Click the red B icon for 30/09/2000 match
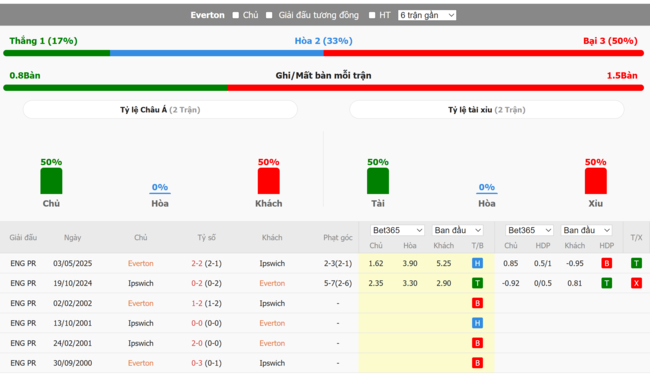650x379 pixels. (477, 363)
